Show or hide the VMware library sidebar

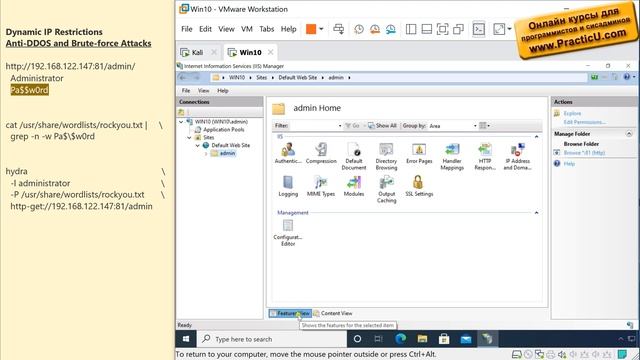(411, 29)
